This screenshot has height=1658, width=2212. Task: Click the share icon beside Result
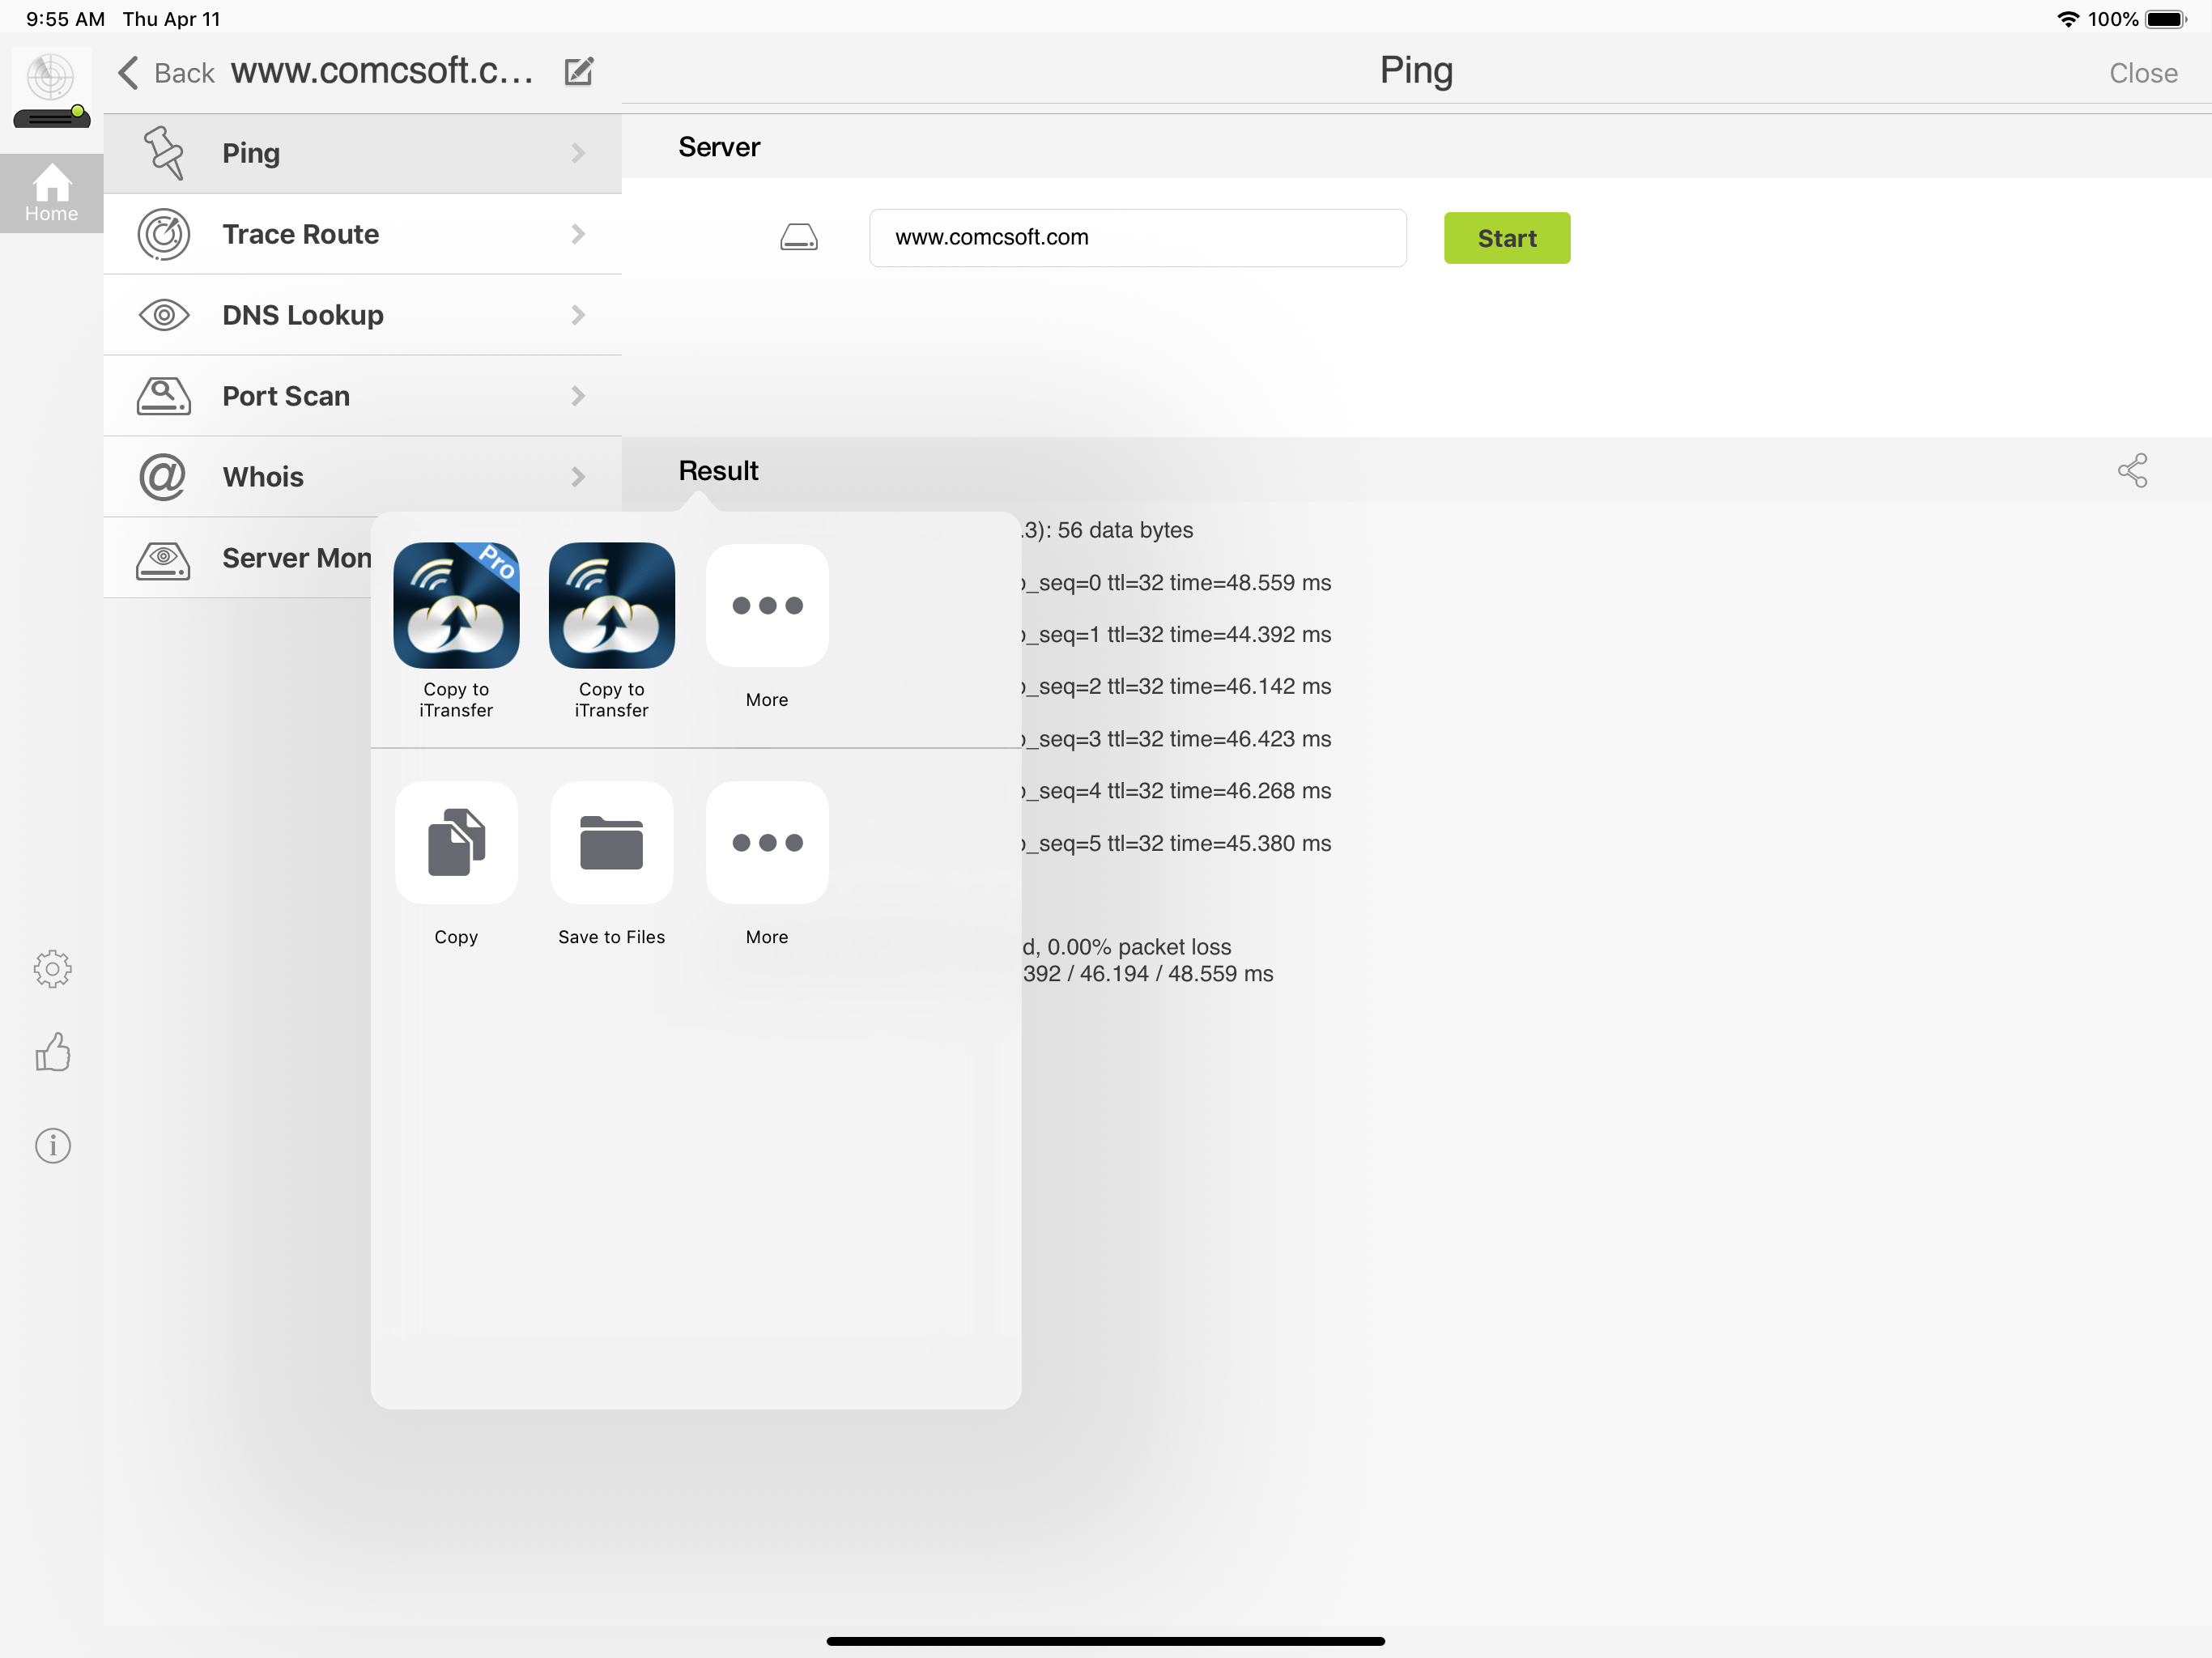click(2134, 470)
